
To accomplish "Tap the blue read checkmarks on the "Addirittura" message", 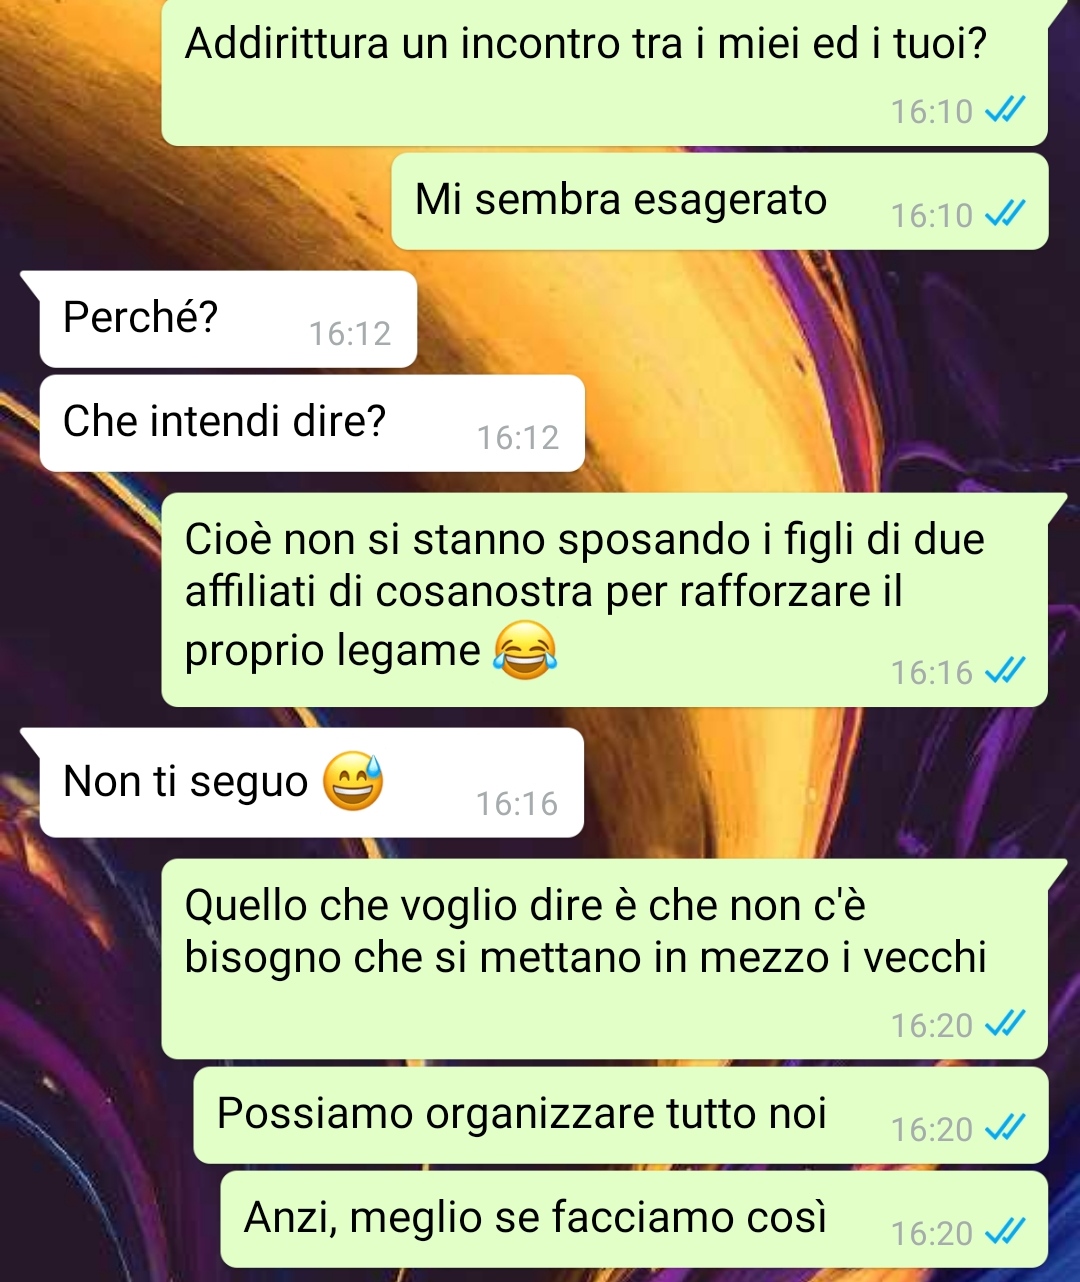I will pos(1005,109).
